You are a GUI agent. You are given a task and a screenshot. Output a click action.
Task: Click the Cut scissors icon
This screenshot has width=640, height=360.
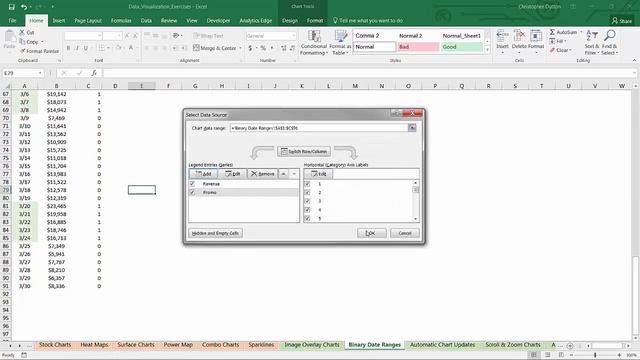pyautogui.click(x=22, y=32)
